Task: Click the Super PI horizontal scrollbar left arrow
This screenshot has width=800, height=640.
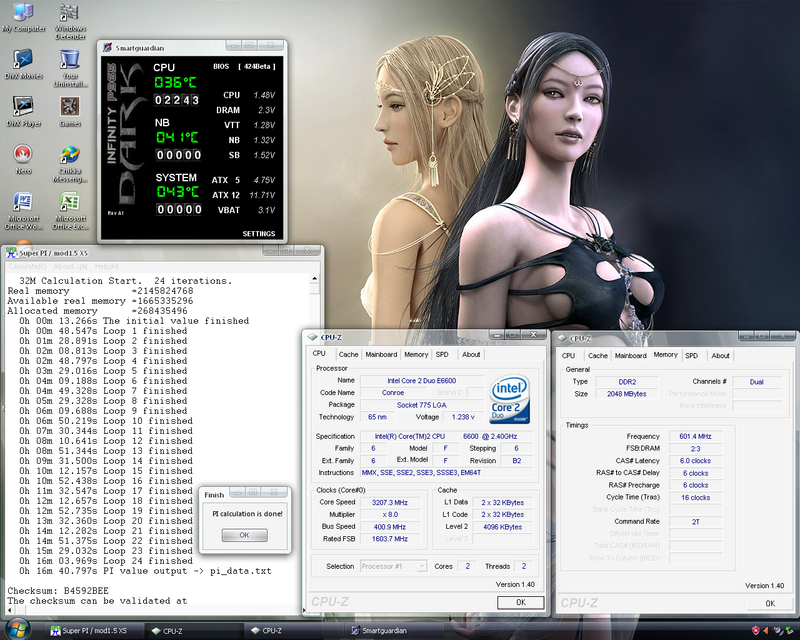Action: (10, 610)
